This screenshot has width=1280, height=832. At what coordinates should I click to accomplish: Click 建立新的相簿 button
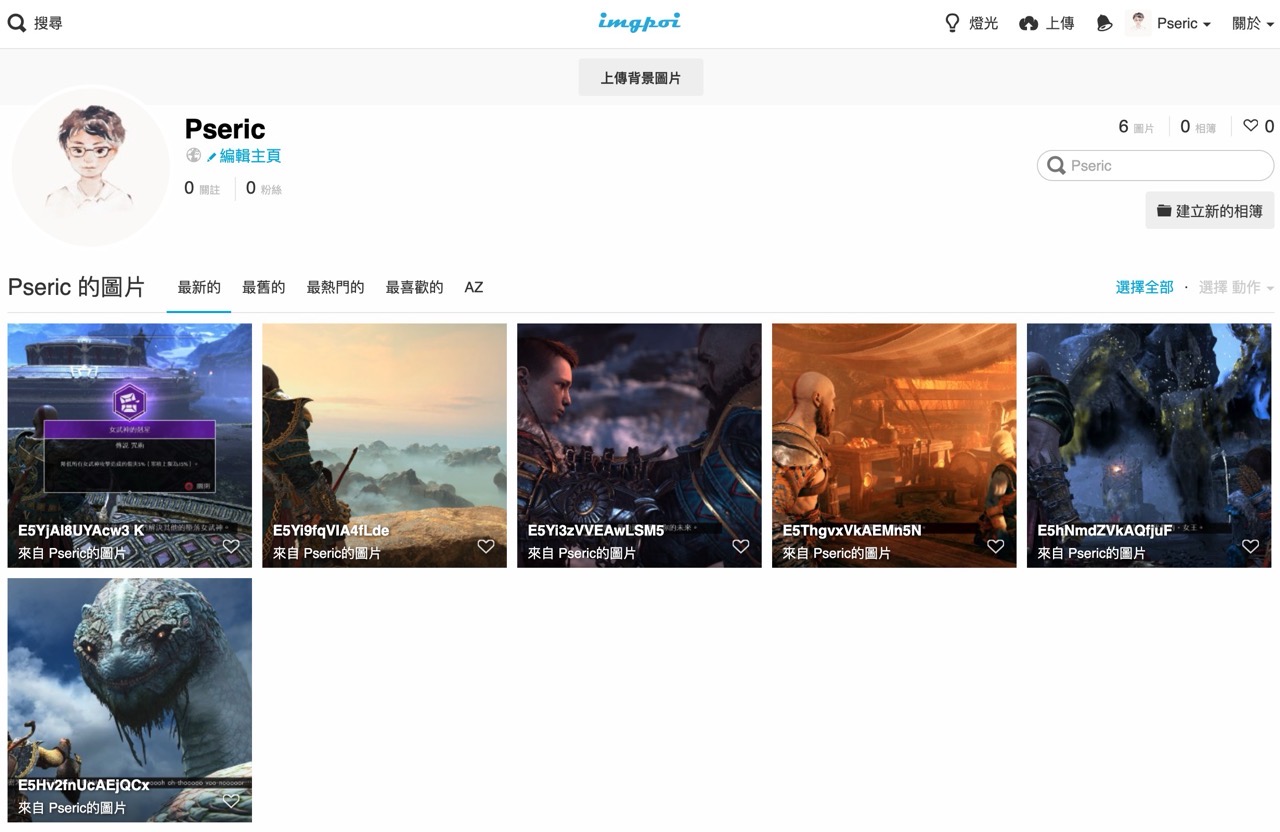(x=1210, y=211)
